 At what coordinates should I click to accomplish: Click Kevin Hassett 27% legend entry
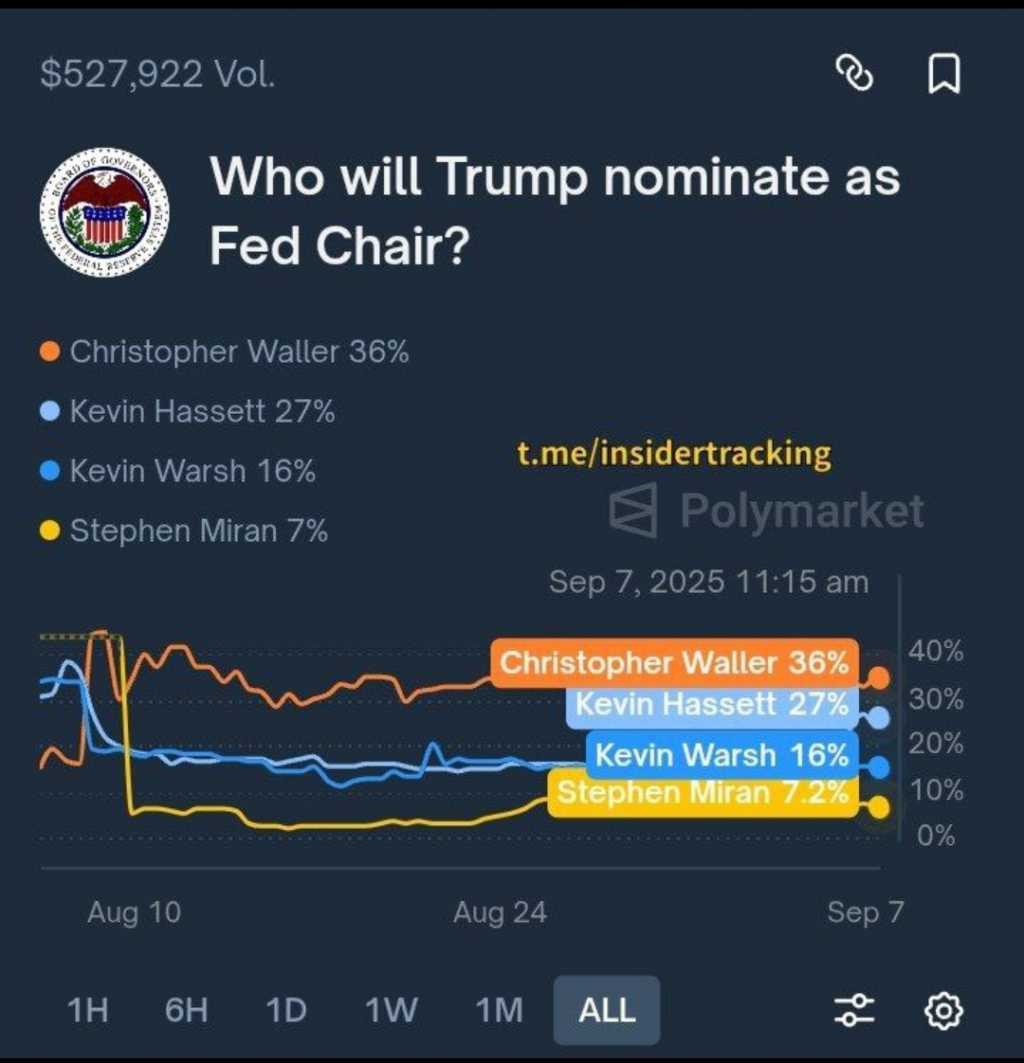pos(202,411)
